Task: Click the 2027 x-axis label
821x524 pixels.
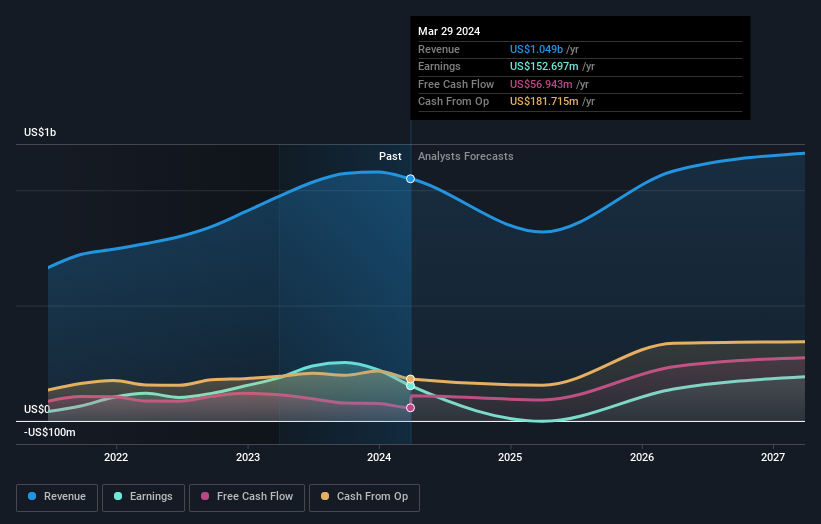Action: click(x=773, y=457)
